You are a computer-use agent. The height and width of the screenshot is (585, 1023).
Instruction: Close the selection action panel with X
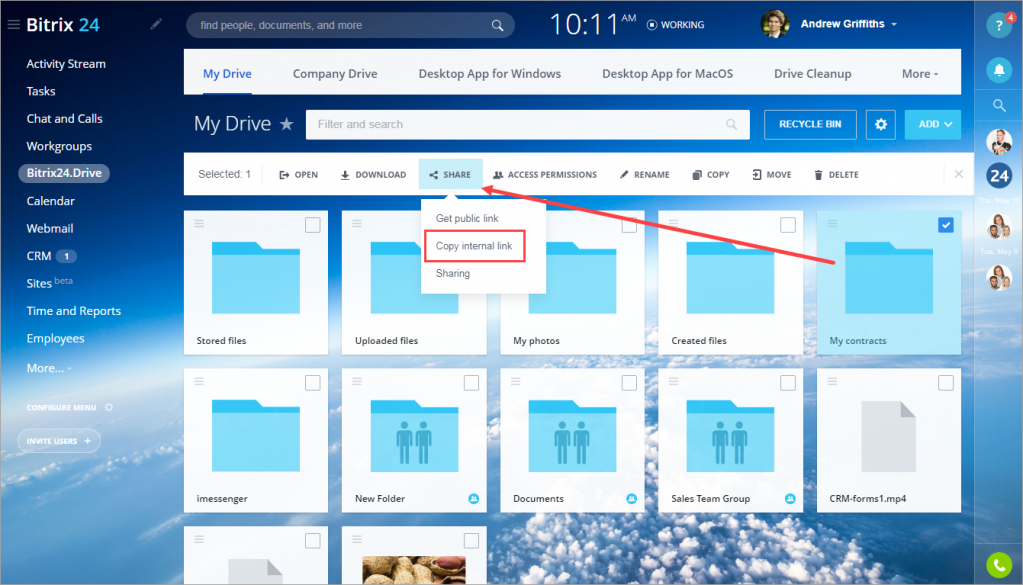[958, 174]
